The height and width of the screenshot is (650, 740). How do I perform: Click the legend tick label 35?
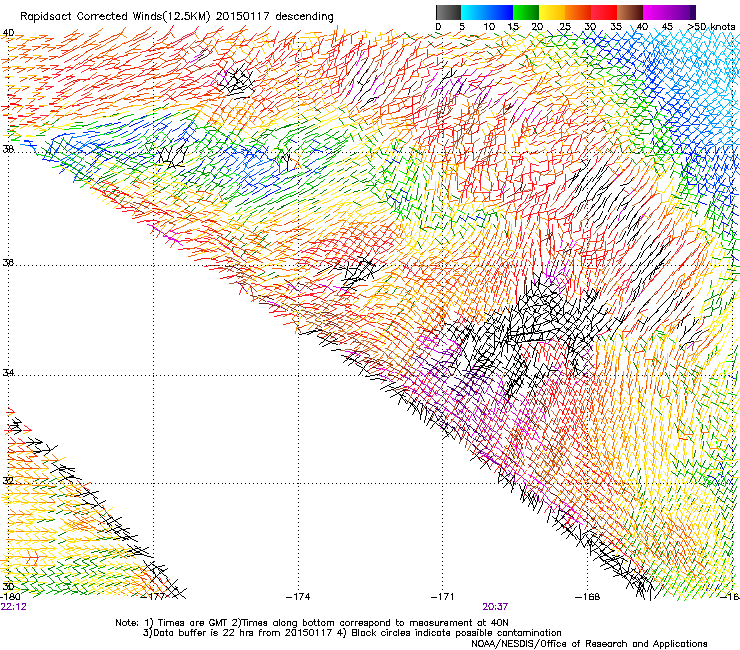(x=616, y=27)
